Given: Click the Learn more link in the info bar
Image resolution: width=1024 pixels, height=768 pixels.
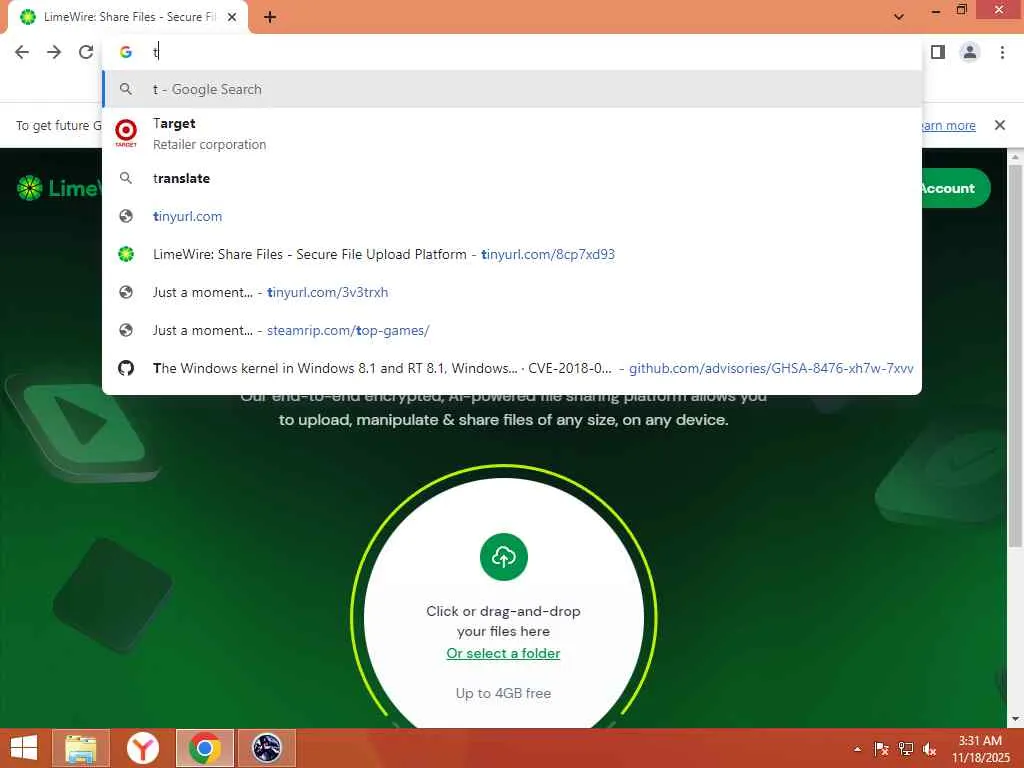Looking at the screenshot, I should (948, 125).
